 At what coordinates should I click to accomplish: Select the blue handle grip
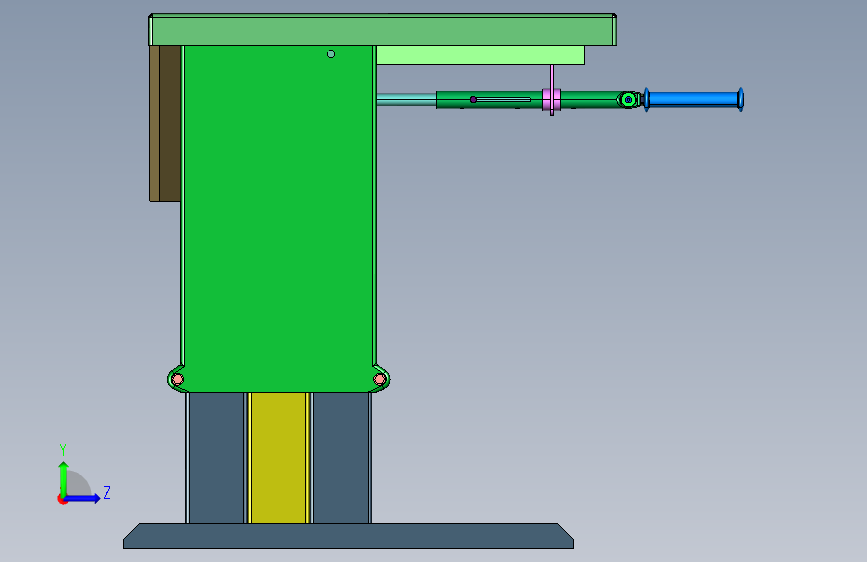tap(693, 100)
